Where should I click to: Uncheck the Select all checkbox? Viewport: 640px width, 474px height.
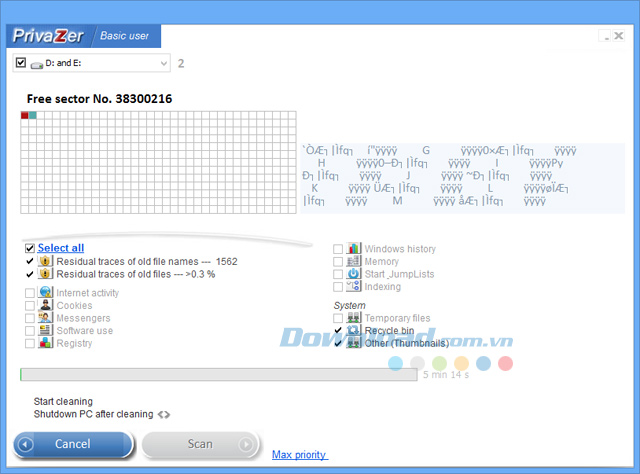[30, 248]
